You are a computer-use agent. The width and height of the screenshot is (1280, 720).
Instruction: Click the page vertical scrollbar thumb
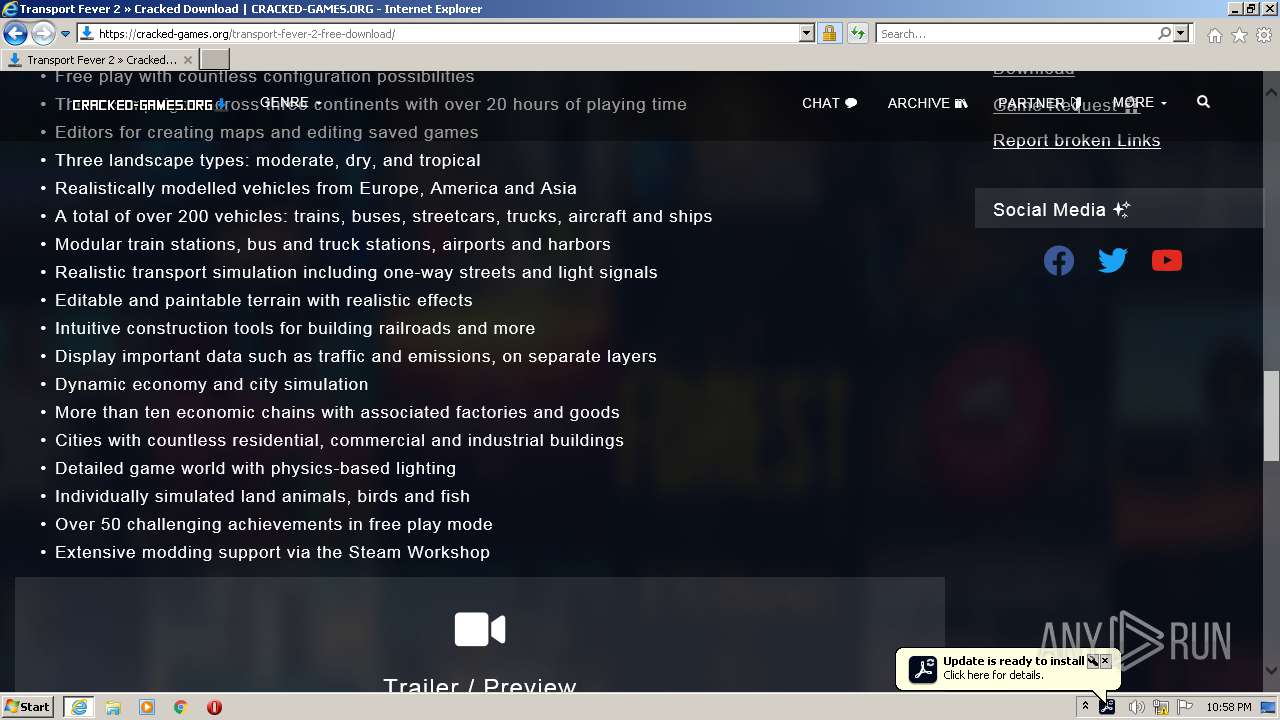coord(1271,415)
